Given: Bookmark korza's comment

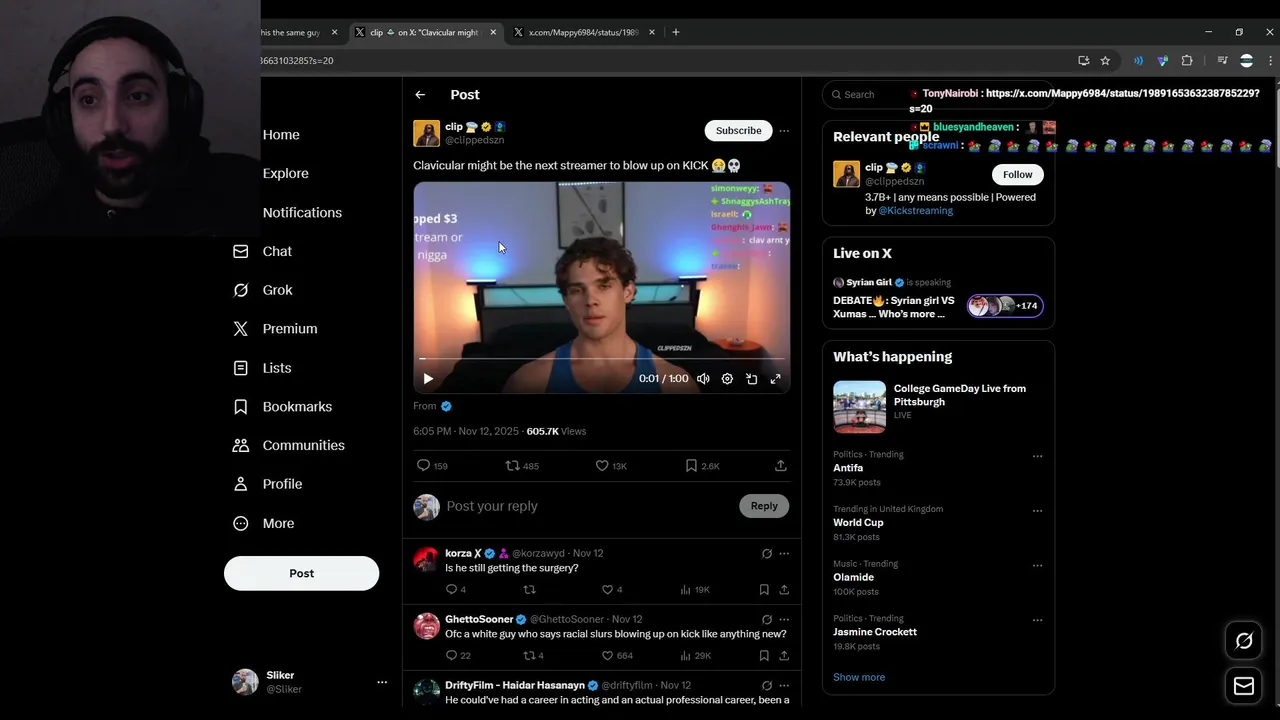Looking at the screenshot, I should point(764,590).
